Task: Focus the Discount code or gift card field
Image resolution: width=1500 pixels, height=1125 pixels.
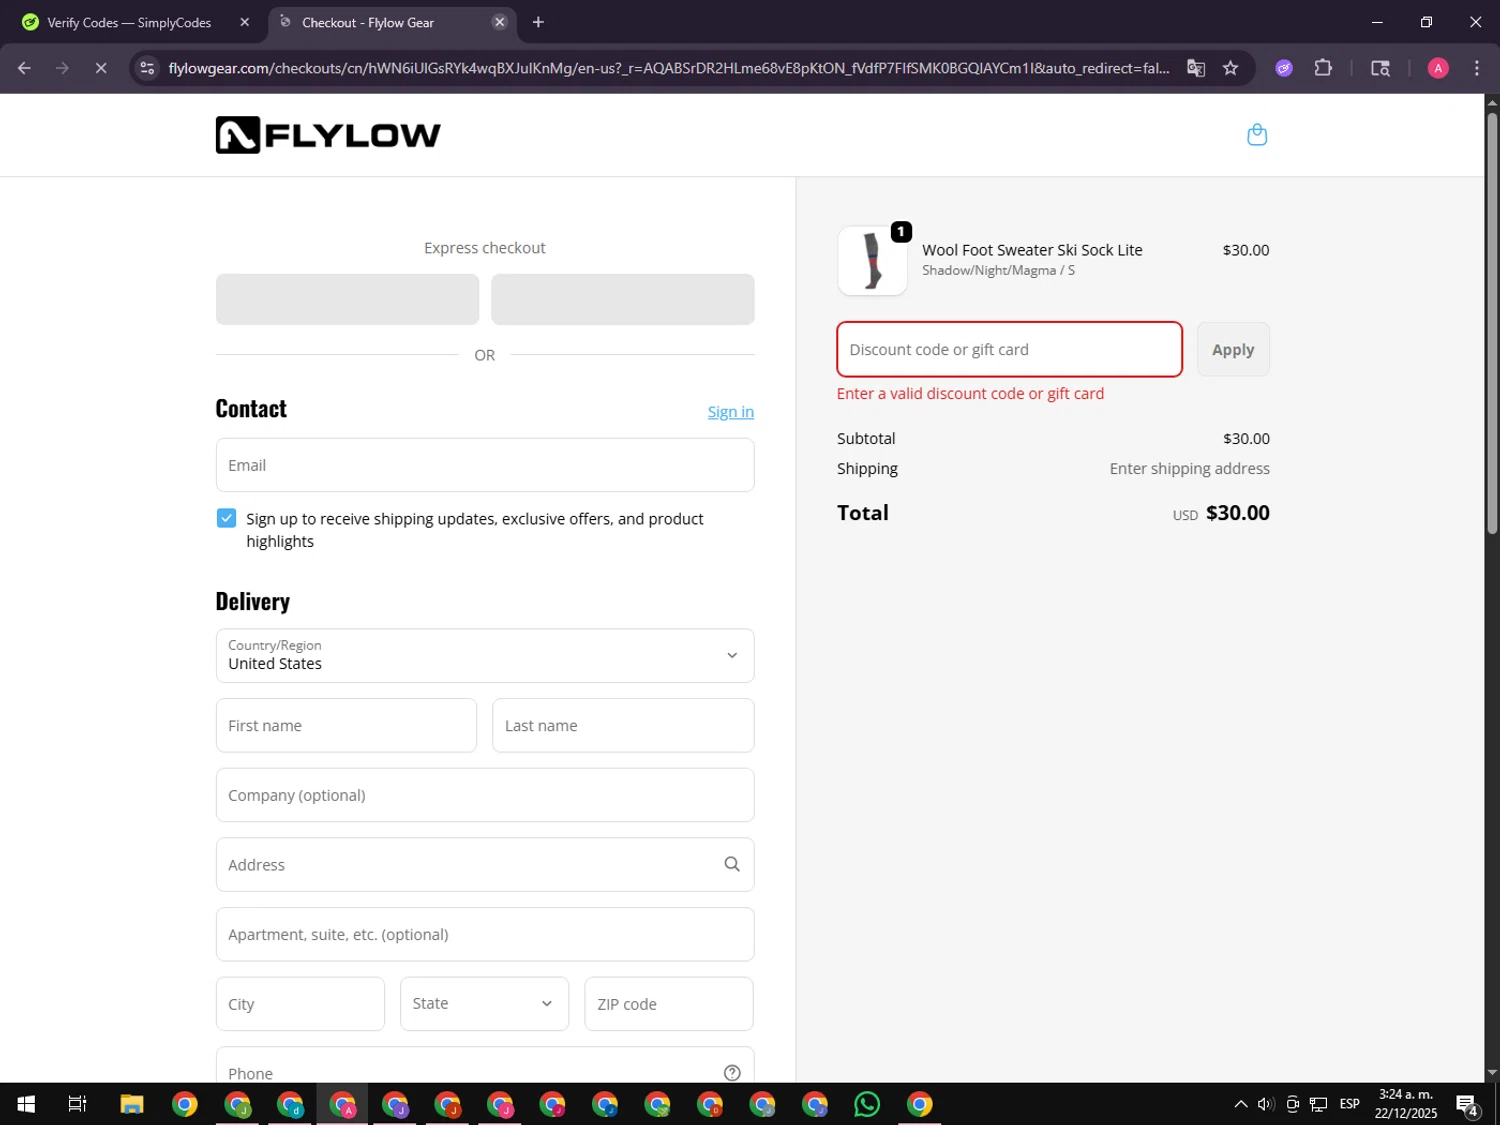Action: (1010, 350)
